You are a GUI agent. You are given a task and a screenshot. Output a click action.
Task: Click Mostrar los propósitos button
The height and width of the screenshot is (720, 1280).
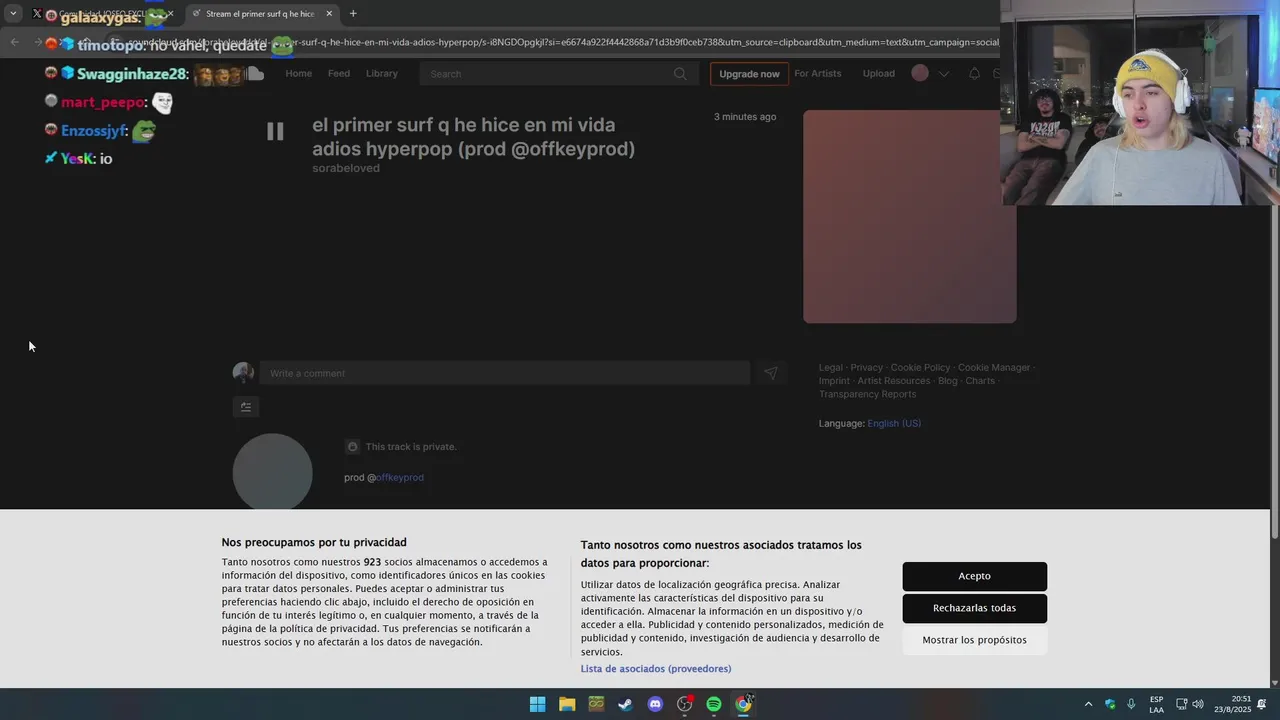tap(975, 640)
